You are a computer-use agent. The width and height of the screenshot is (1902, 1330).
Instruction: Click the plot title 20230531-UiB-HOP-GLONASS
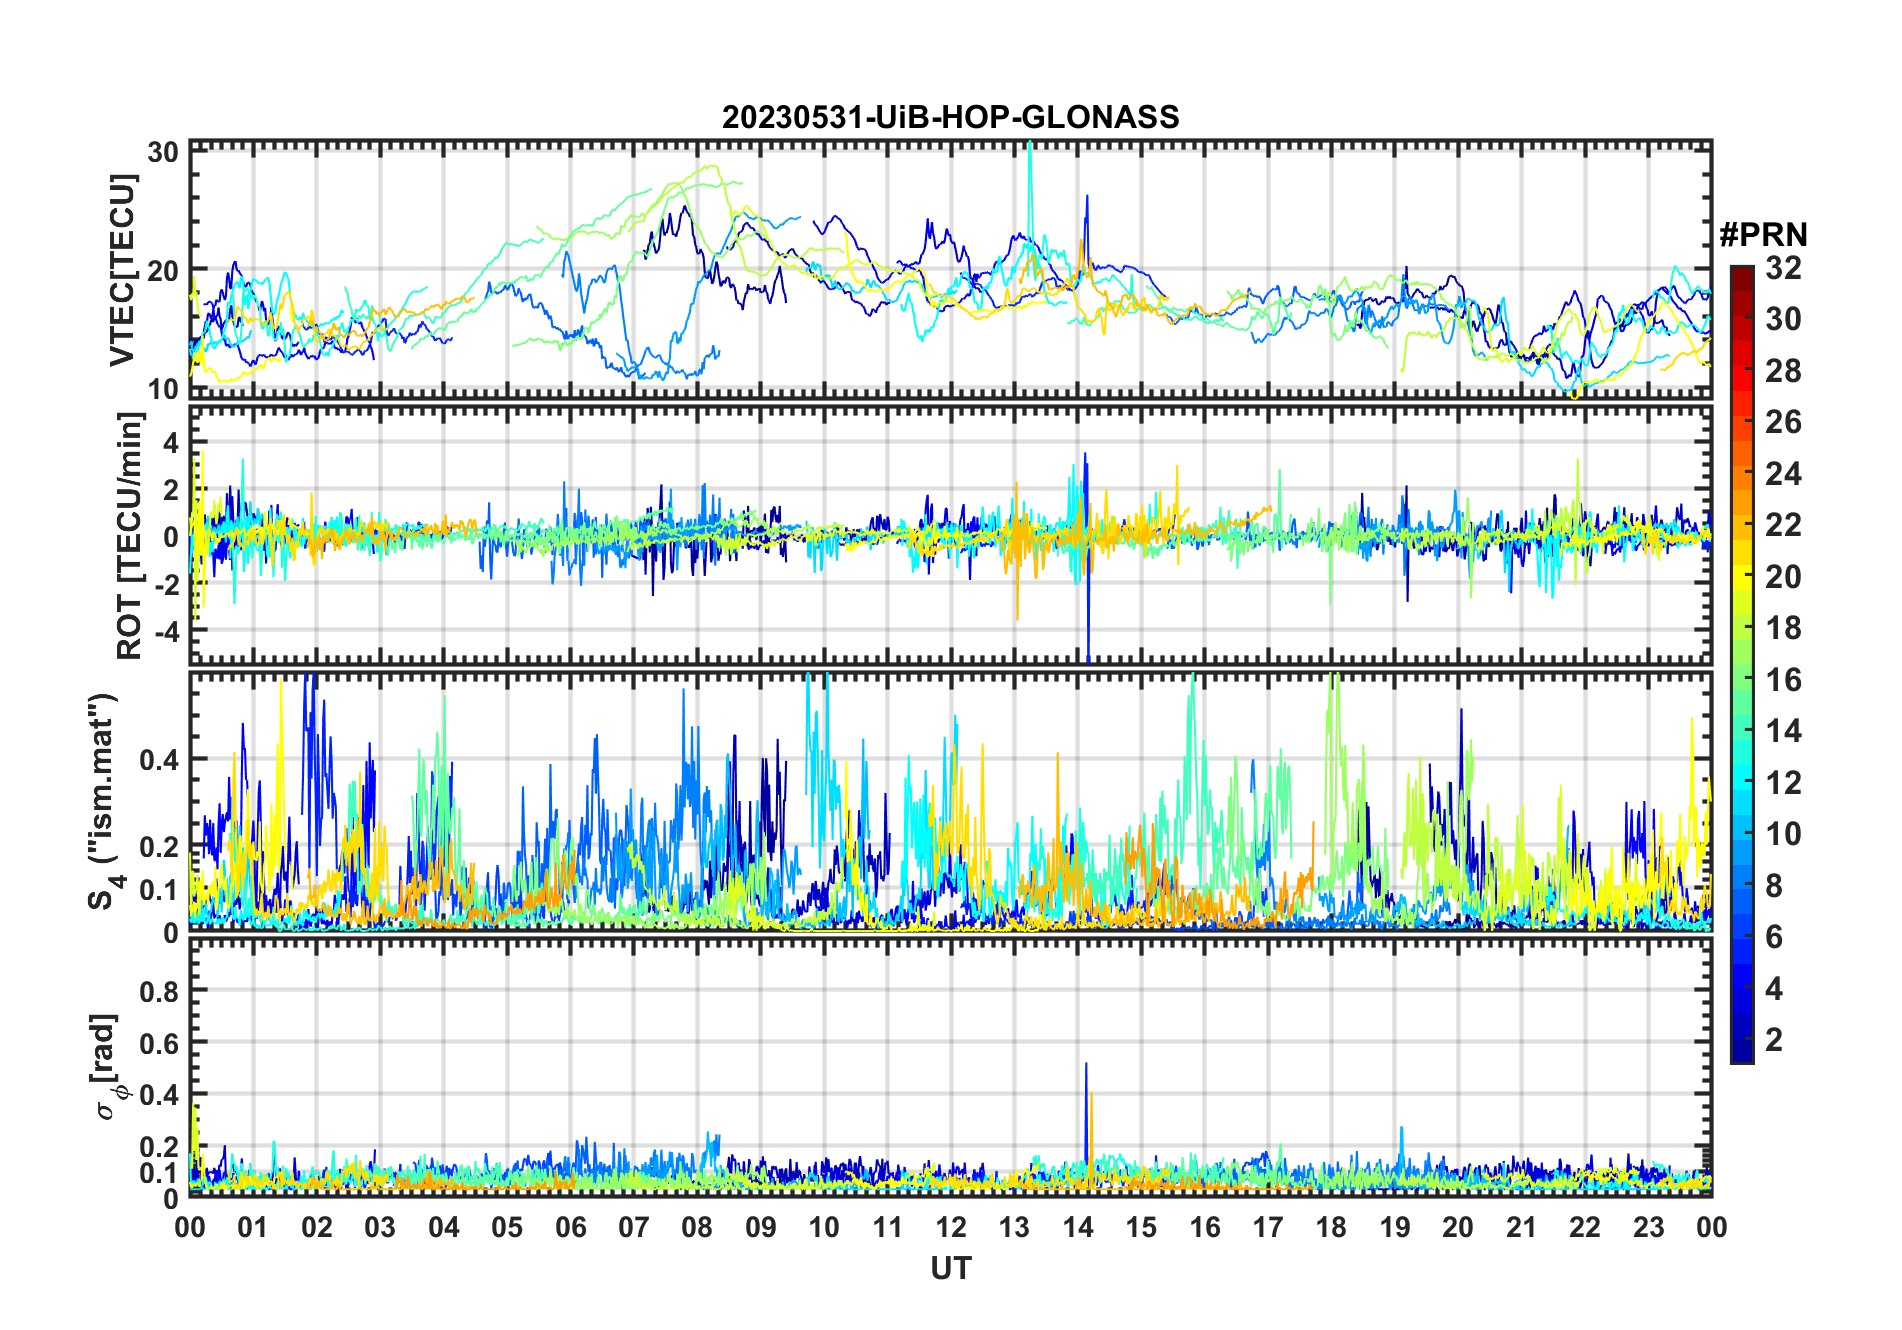(x=950, y=117)
